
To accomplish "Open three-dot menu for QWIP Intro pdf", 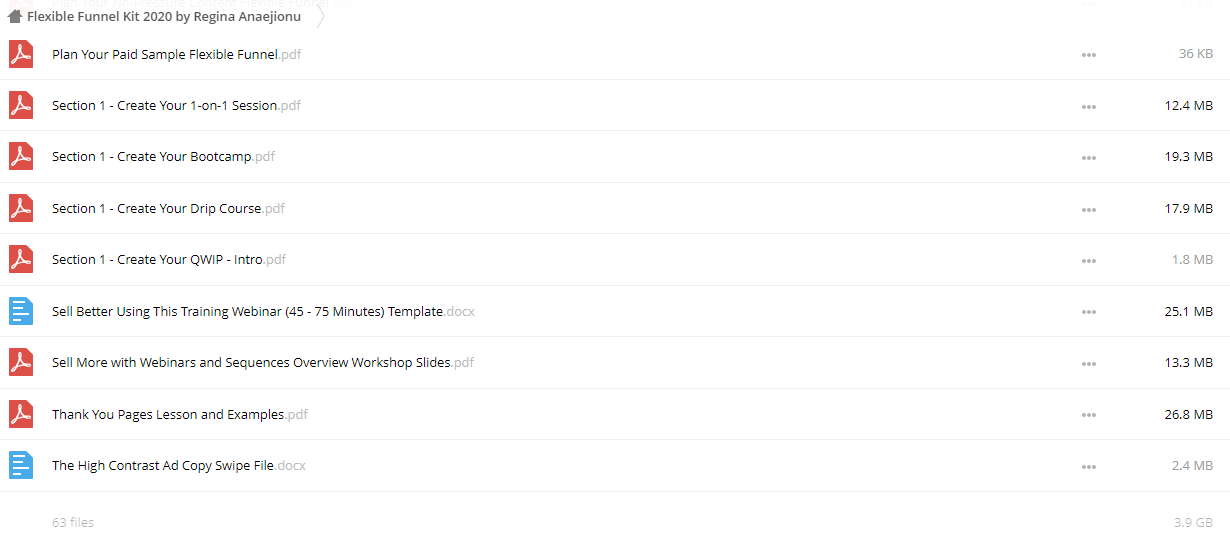I will pos(1089,261).
